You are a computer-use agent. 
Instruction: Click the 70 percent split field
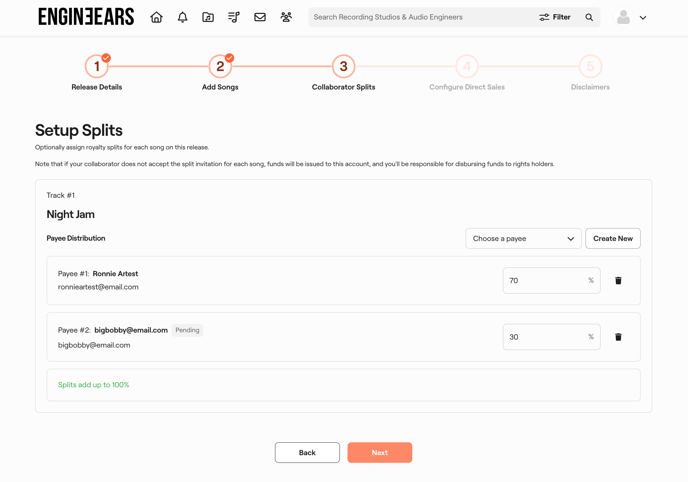544,281
